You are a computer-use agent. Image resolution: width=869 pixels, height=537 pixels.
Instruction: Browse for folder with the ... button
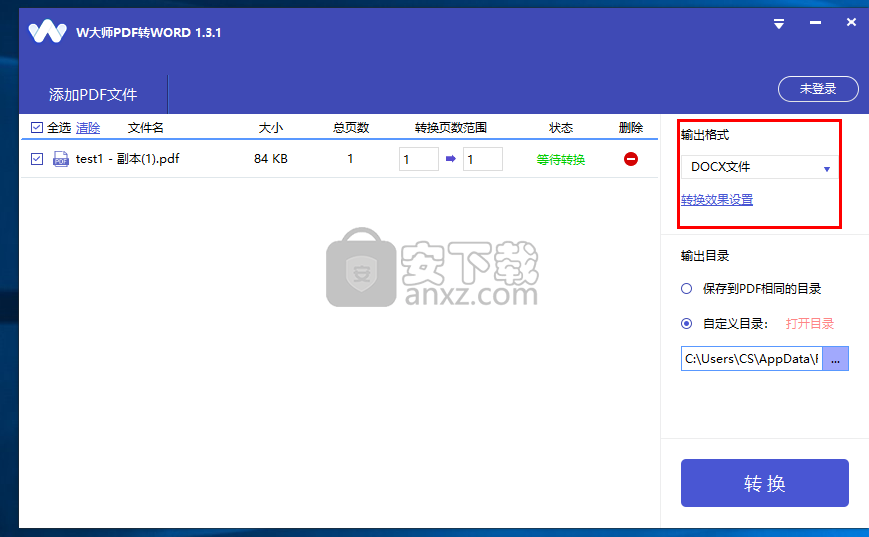pyautogui.click(x=836, y=359)
